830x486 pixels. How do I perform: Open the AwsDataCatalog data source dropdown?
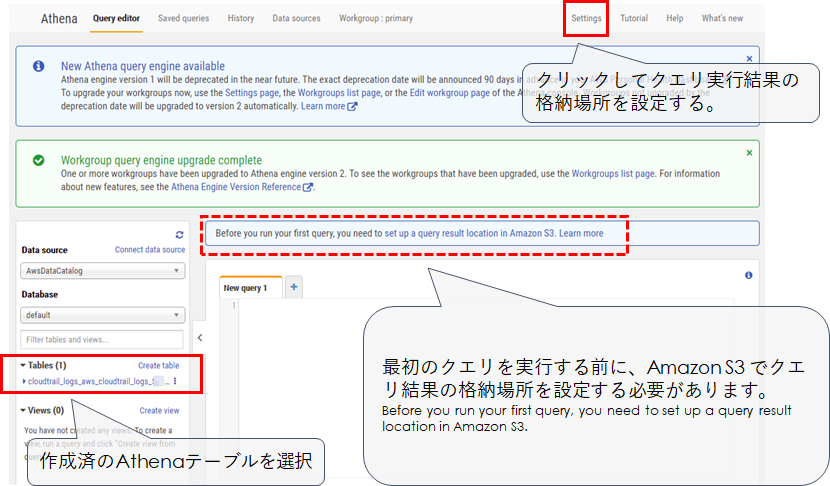click(103, 271)
